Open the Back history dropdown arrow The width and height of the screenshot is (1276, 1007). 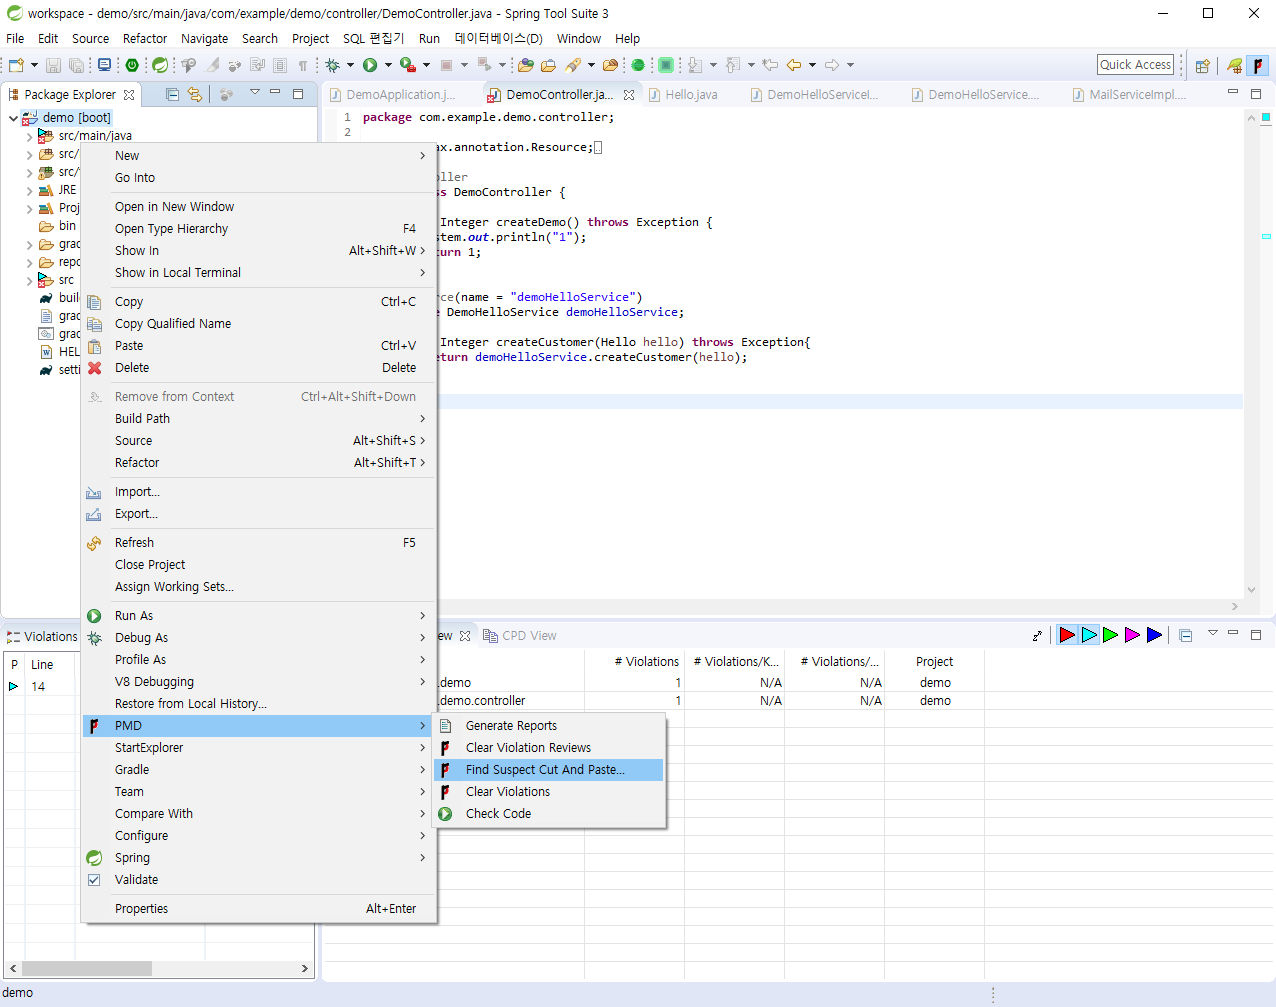[x=812, y=65]
